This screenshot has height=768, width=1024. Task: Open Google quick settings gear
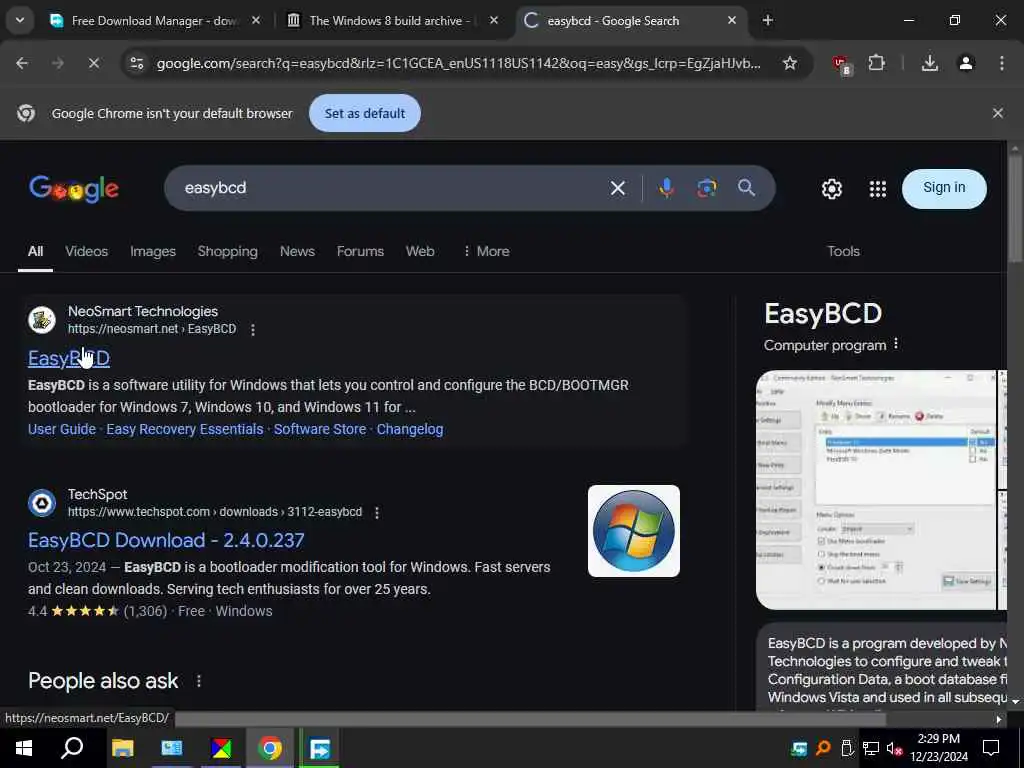pyautogui.click(x=831, y=189)
